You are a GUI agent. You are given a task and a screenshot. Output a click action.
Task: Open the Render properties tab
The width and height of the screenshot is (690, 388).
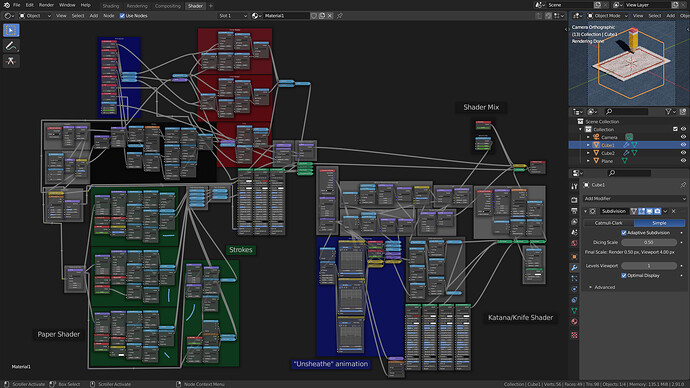point(574,200)
